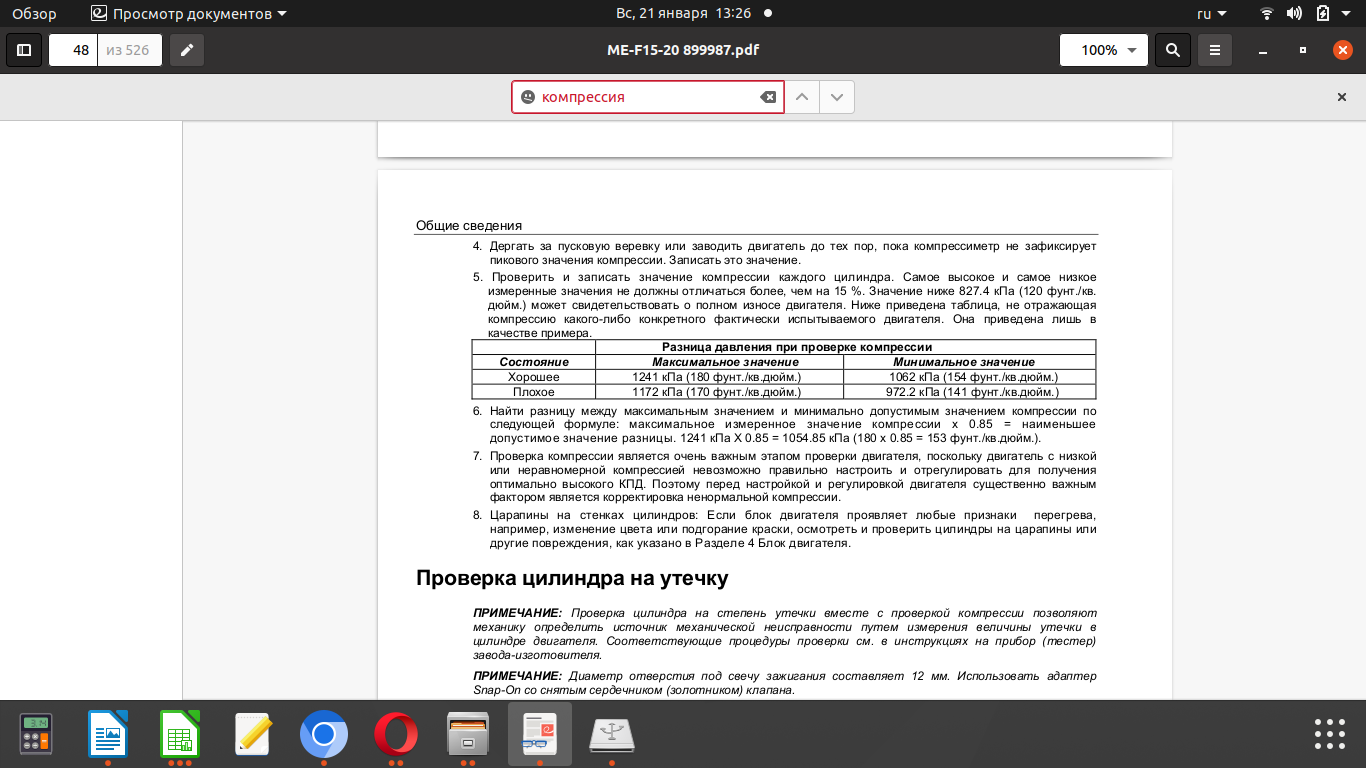Switch to Opera browser in dock
1366x768 pixels.
tap(395, 735)
